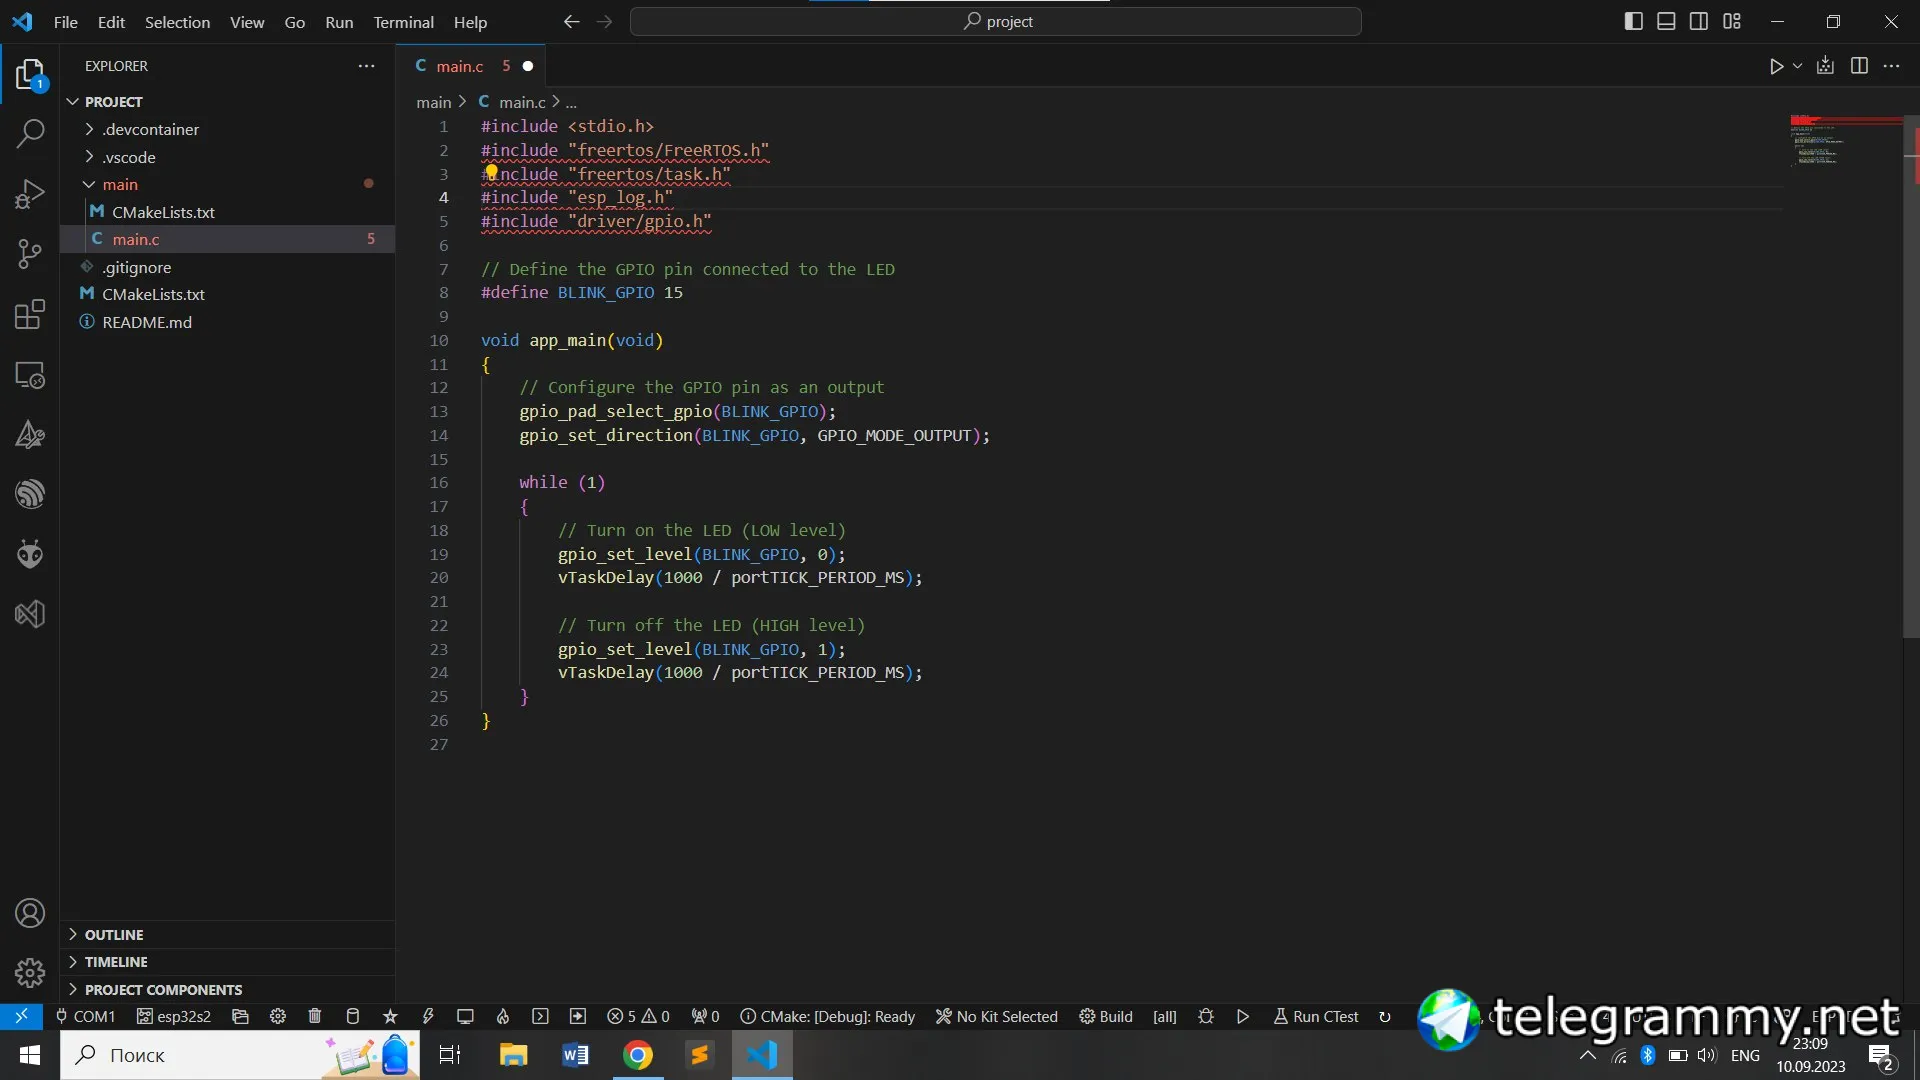The image size is (1920, 1080).
Task: Open the run button dropdown arrow
Action: click(1797, 66)
